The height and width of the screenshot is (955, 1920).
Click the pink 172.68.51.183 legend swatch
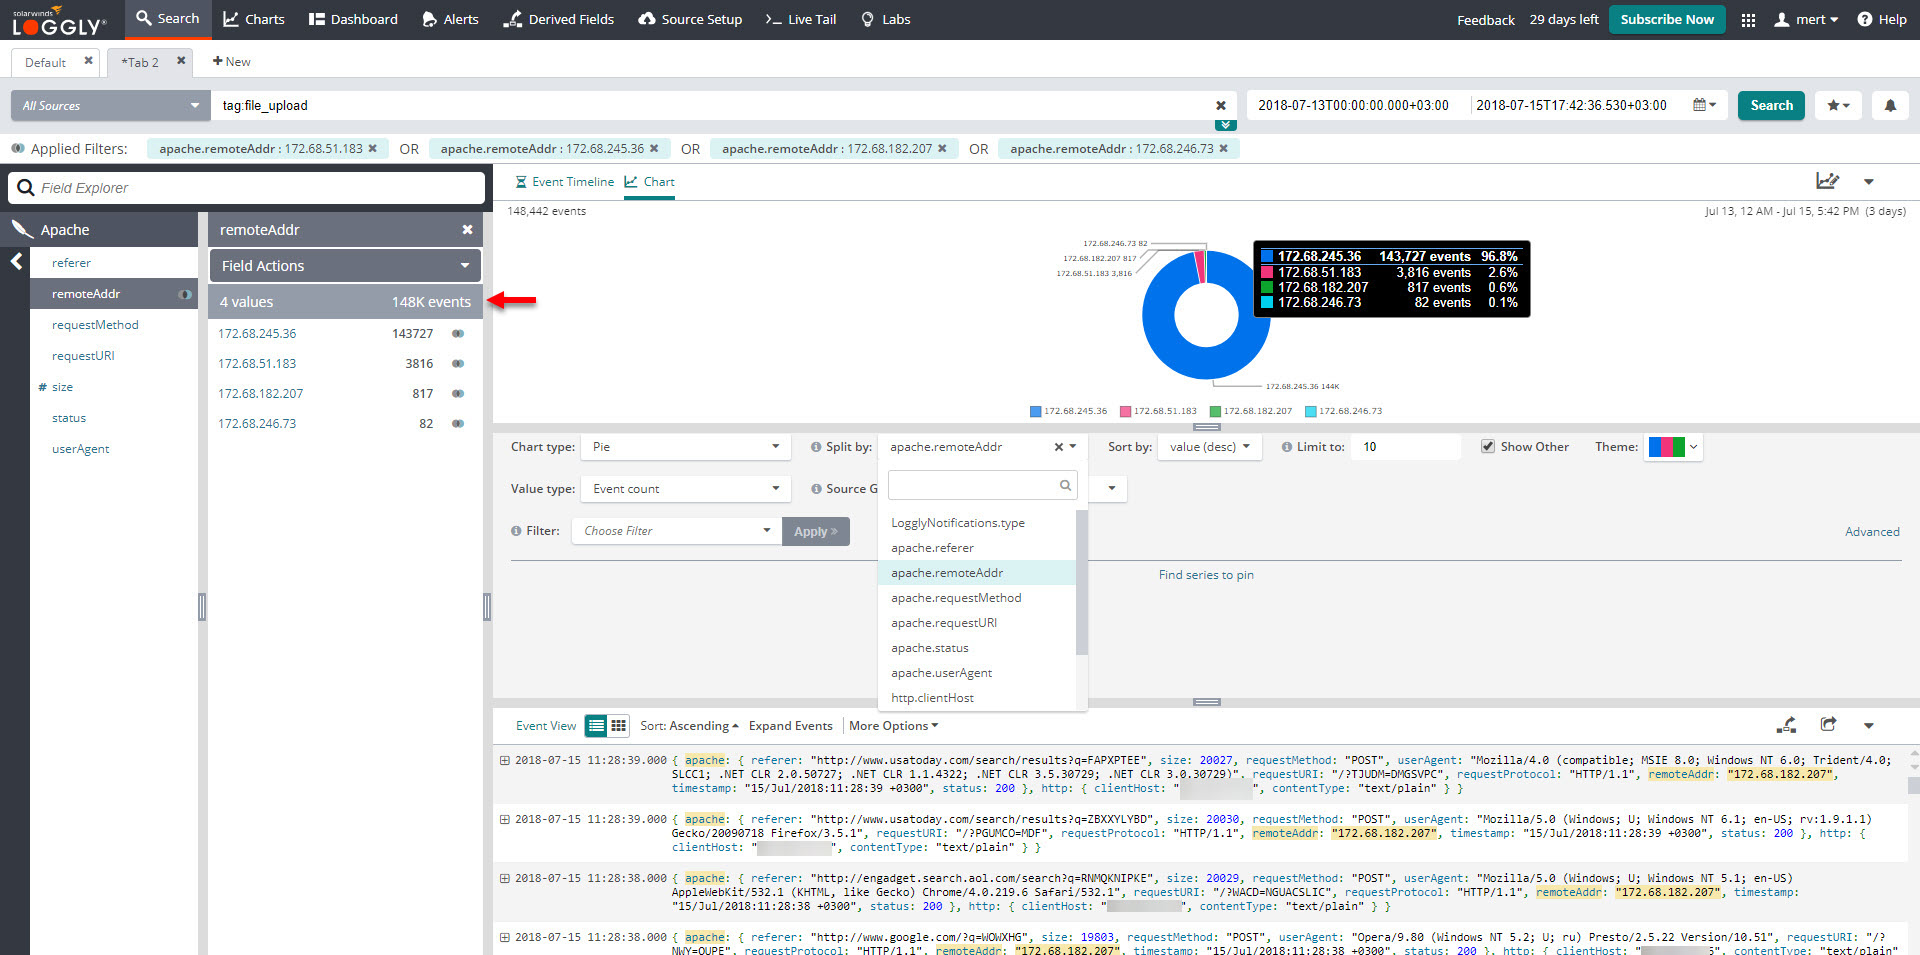(1126, 411)
